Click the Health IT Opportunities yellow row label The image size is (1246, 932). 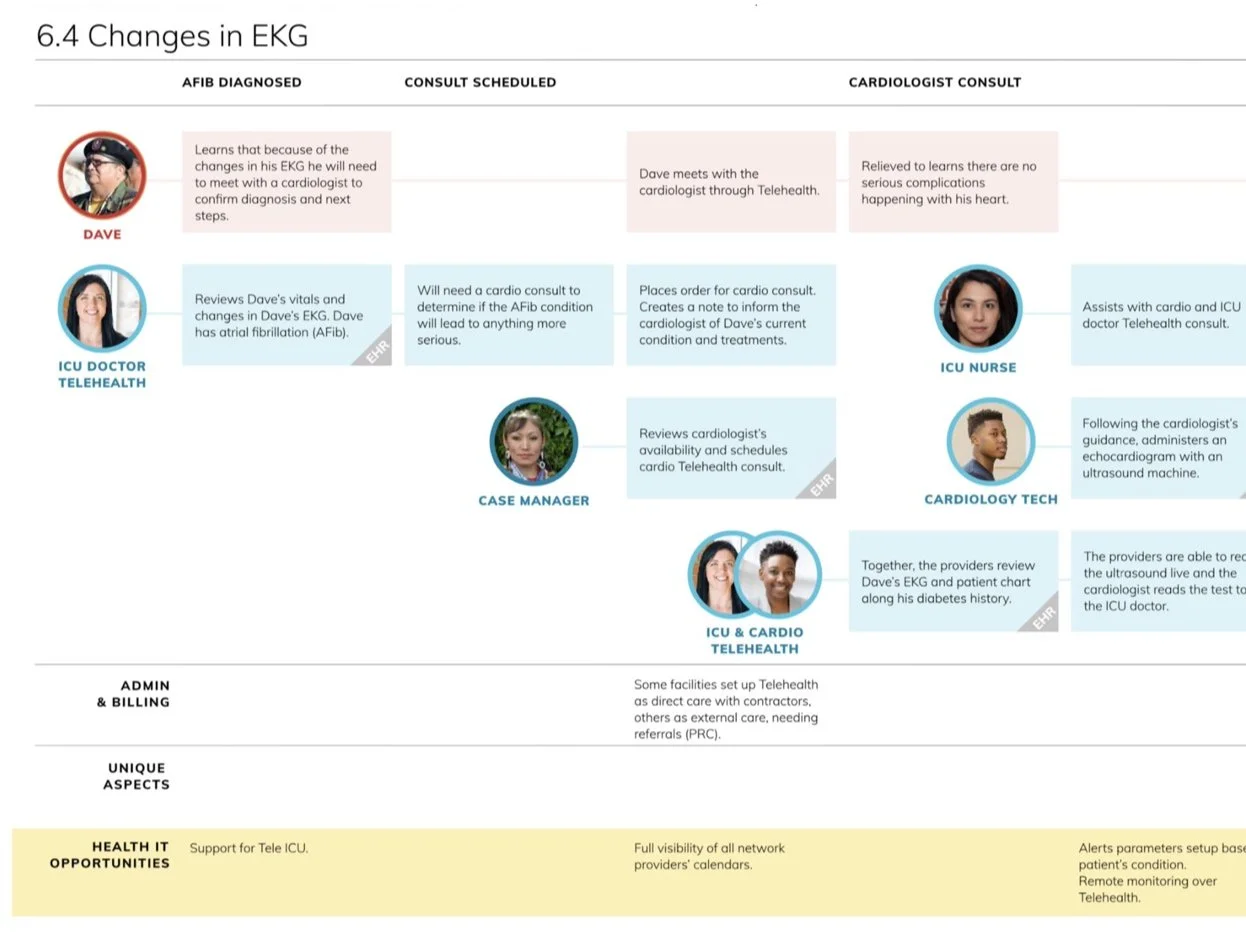click(x=110, y=854)
